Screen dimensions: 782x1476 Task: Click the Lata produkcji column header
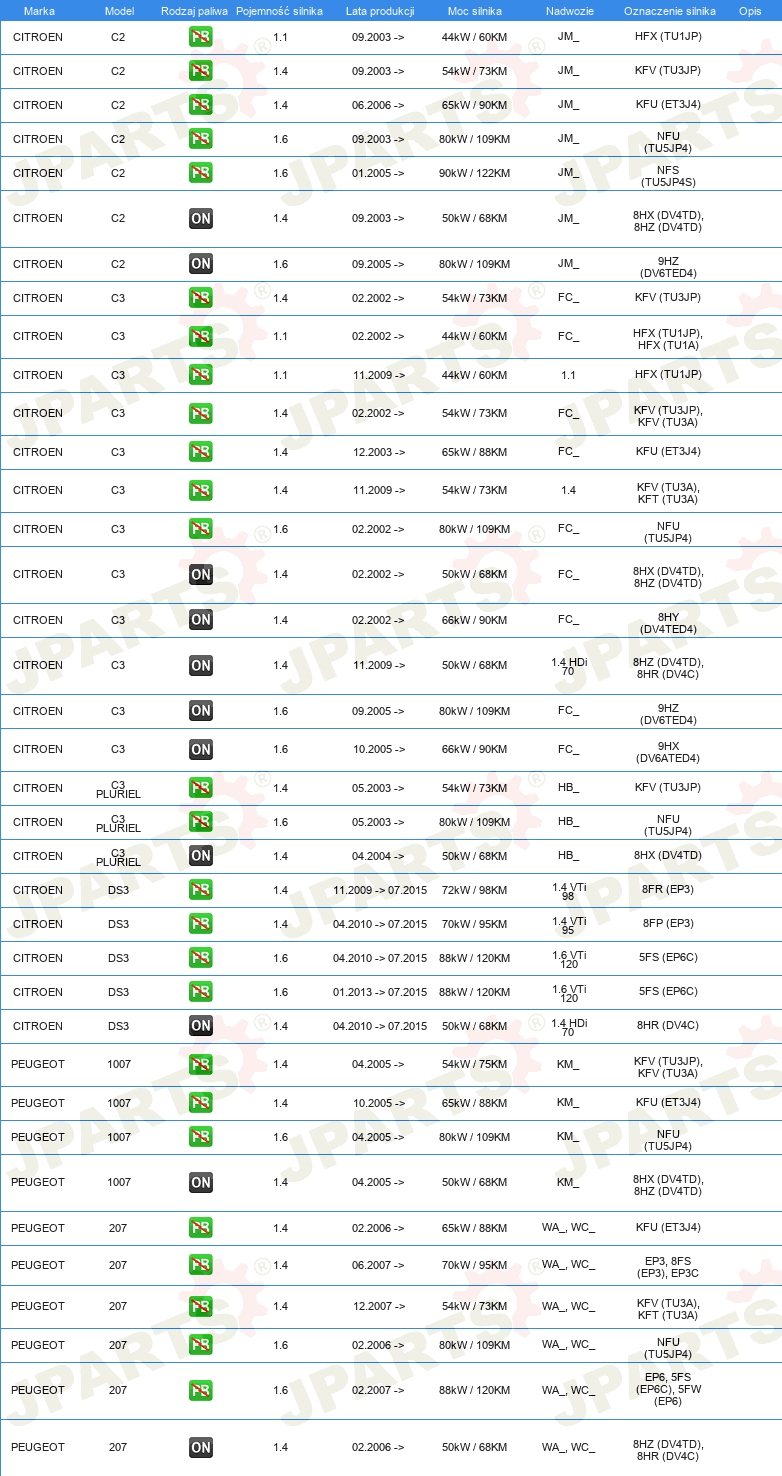[380, 11]
